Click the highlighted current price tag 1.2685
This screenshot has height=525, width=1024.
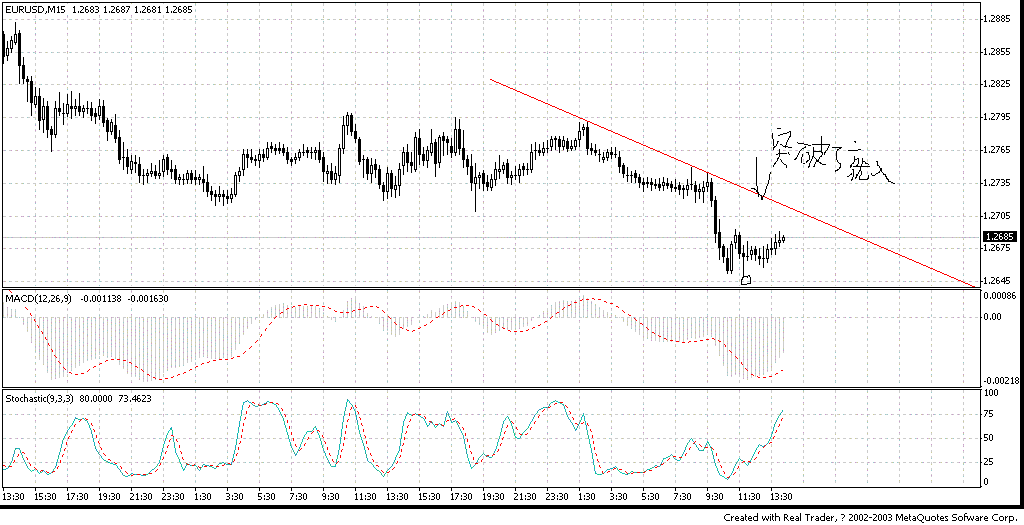point(1001,237)
